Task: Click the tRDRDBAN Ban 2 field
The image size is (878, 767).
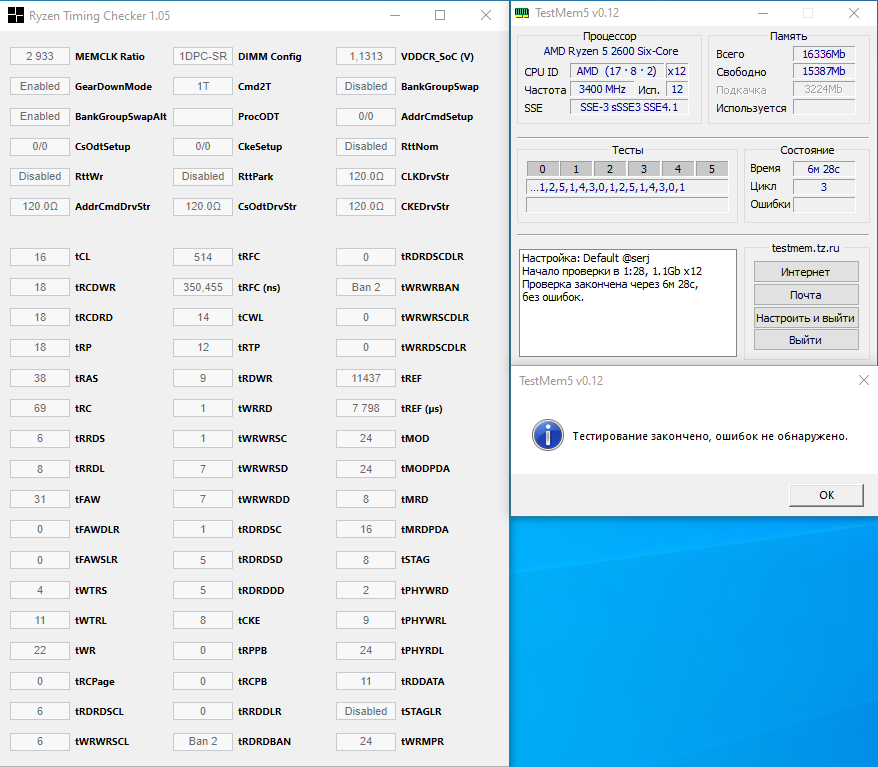Action: 203,741
